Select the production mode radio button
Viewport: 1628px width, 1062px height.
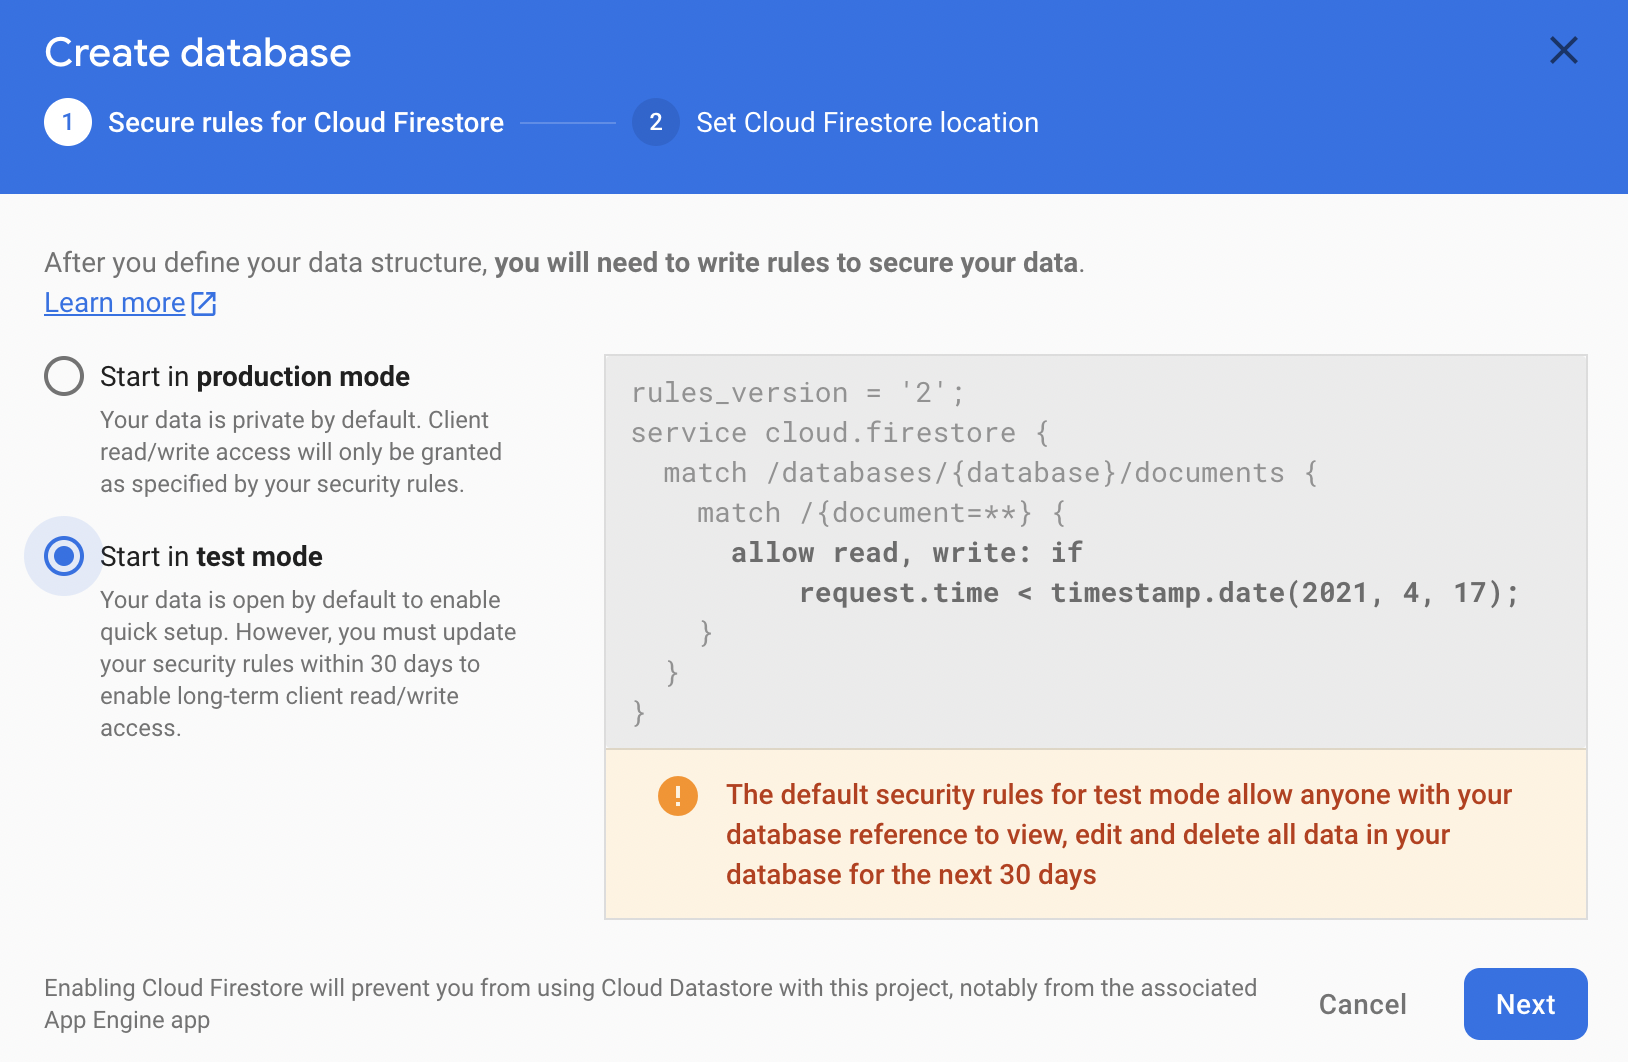64,376
